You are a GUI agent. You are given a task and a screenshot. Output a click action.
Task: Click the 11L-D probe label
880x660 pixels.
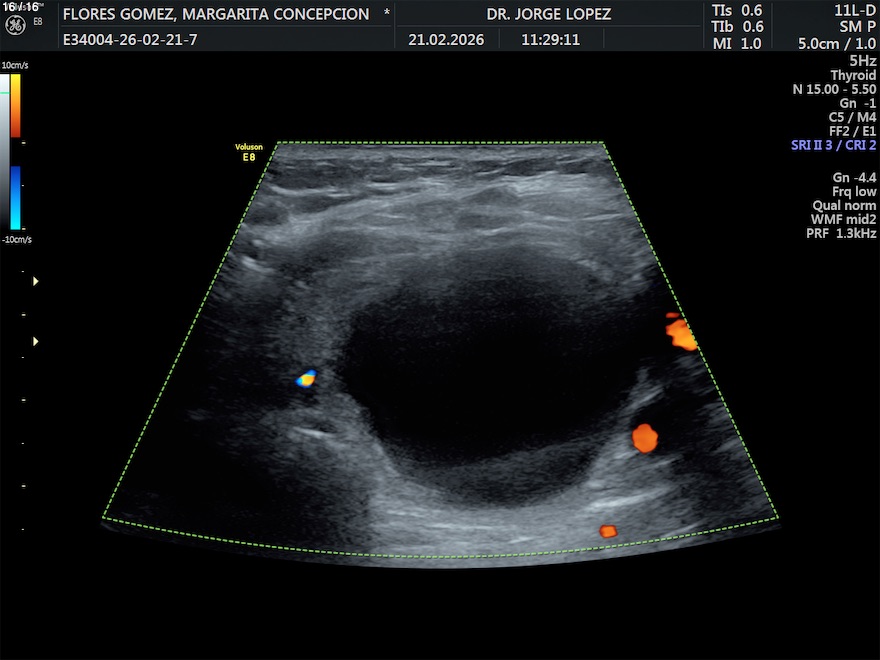855,10
